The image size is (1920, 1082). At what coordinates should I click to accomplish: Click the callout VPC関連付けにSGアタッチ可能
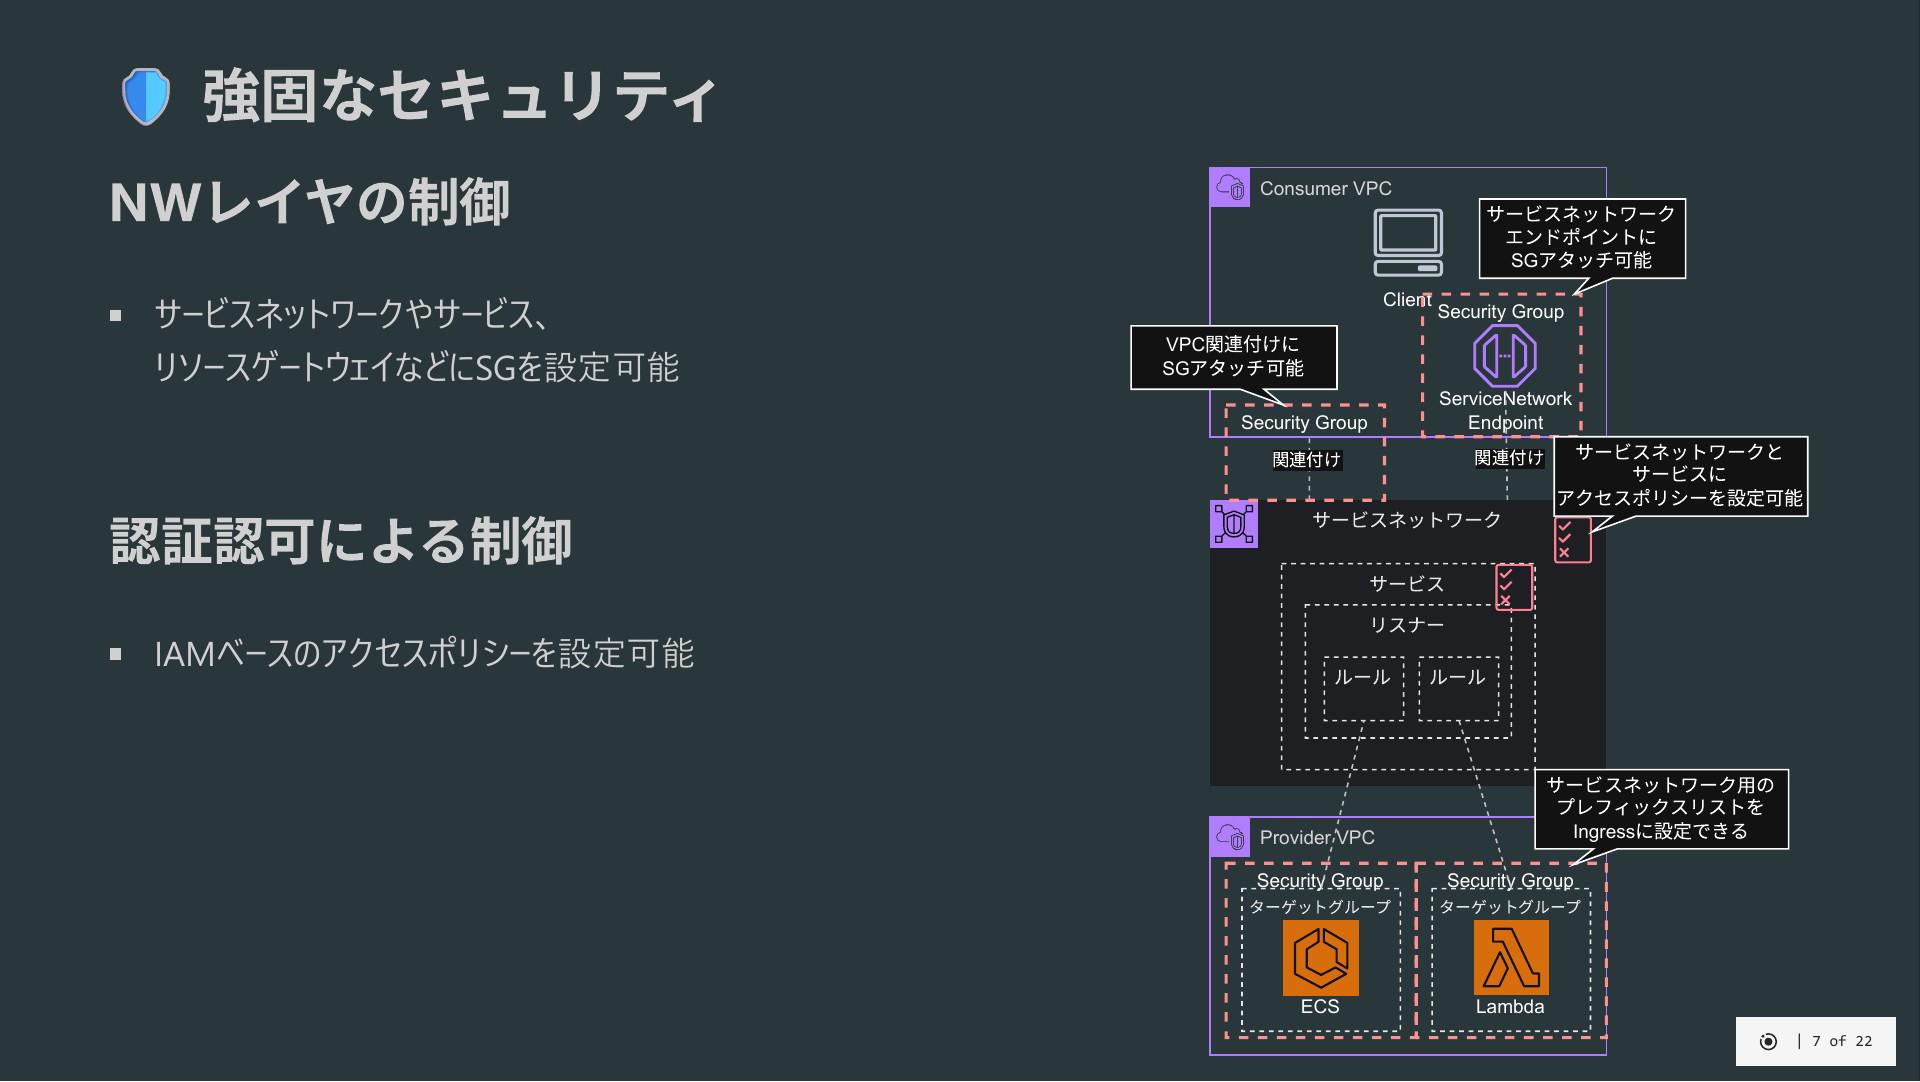coord(1233,357)
